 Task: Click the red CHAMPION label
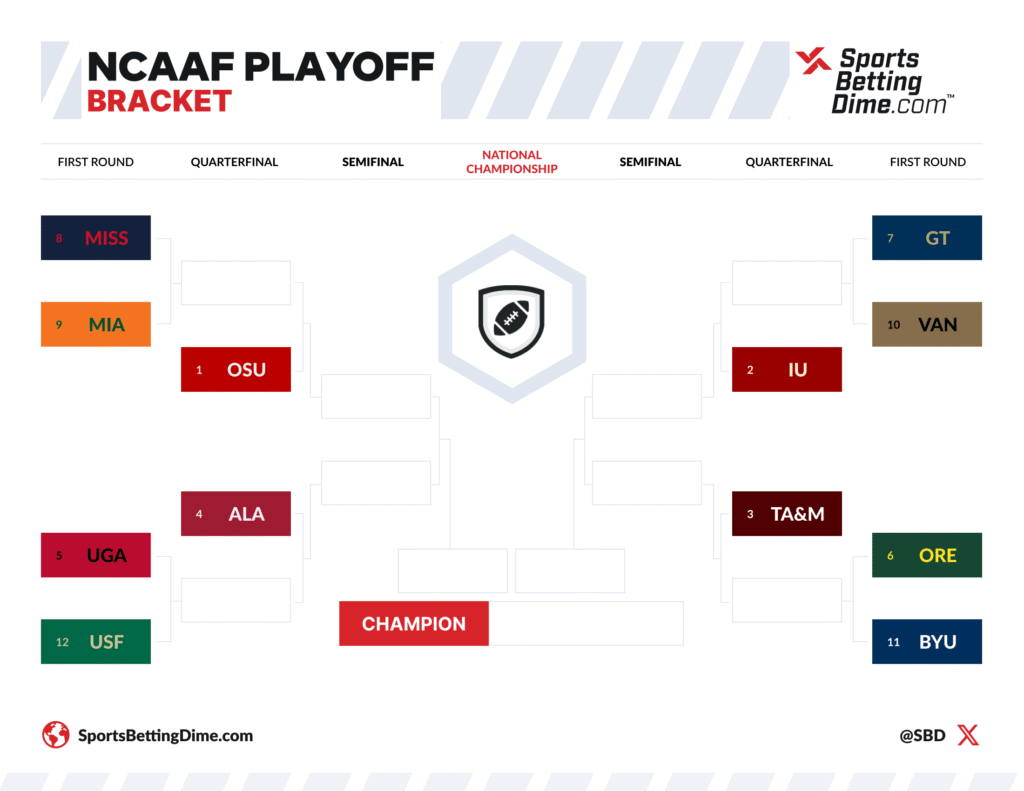pyautogui.click(x=414, y=624)
